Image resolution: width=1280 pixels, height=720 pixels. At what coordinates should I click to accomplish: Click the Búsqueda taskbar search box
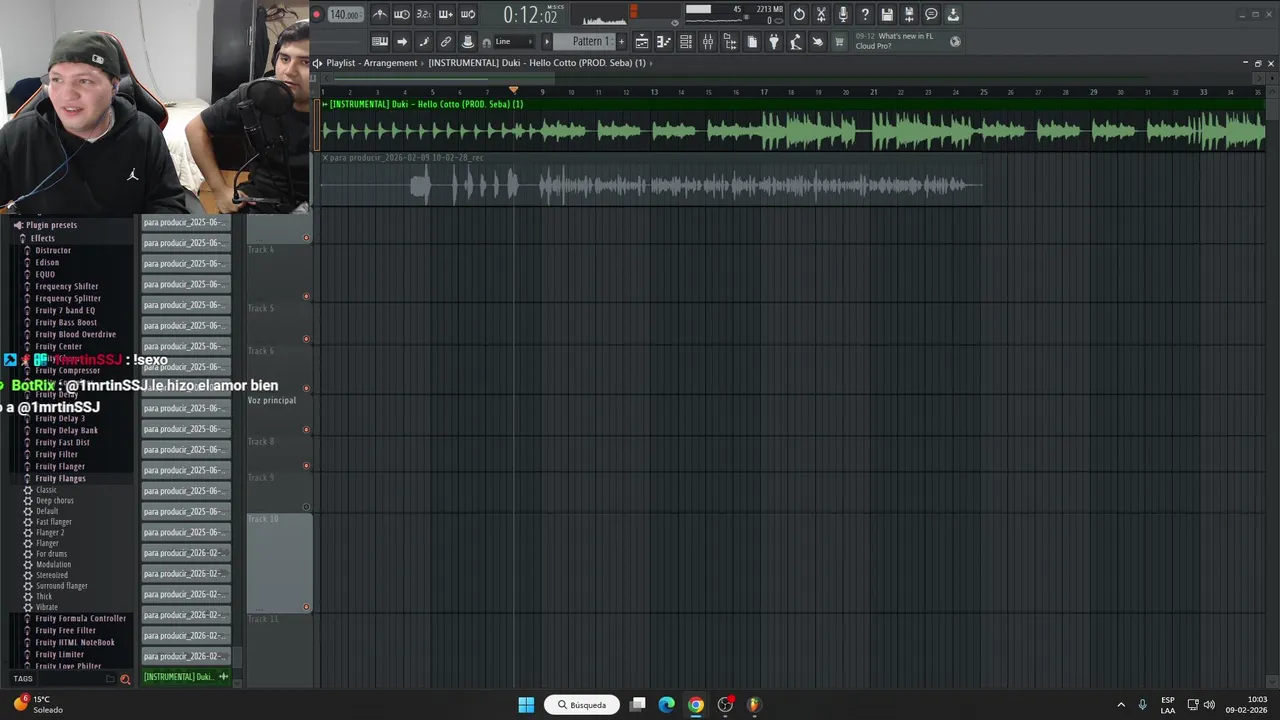[x=583, y=704]
